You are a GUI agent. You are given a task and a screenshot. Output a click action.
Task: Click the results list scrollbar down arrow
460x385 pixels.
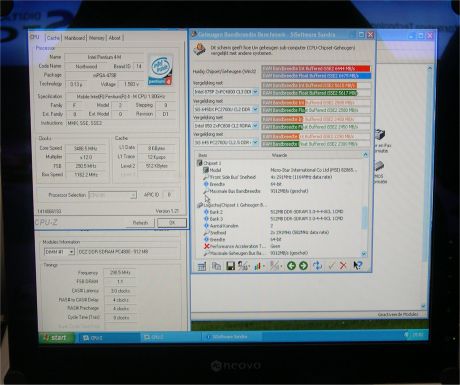coord(364,254)
